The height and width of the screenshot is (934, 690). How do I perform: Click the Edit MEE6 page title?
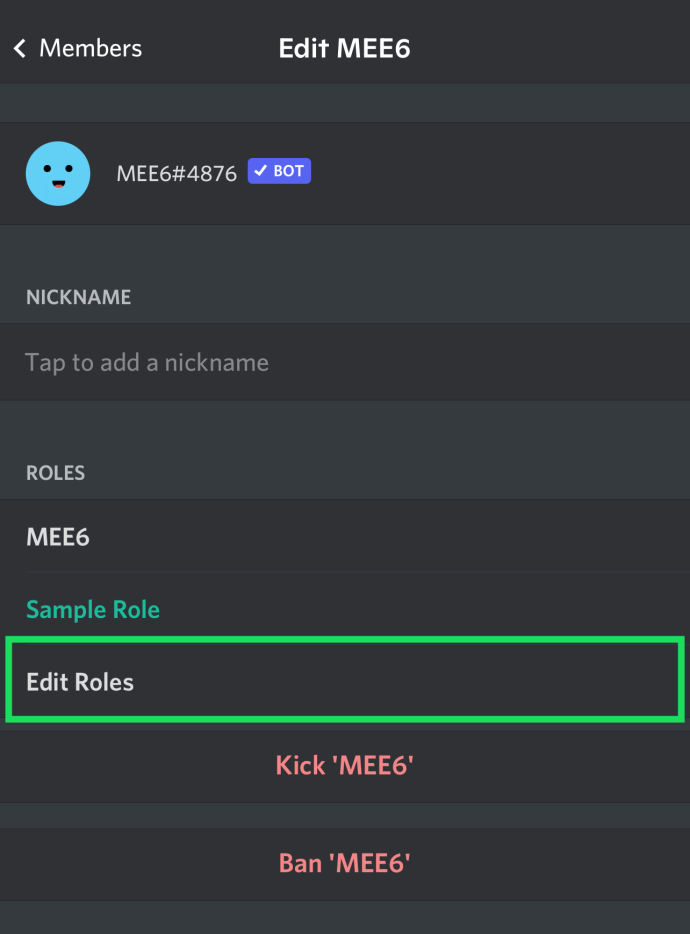click(x=344, y=48)
